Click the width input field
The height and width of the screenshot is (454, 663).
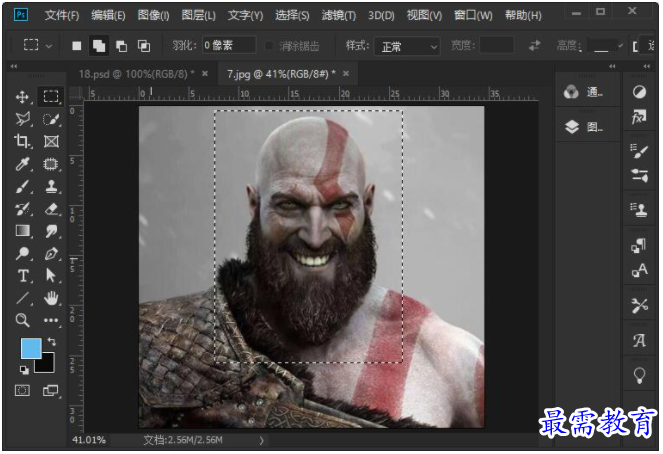pyautogui.click(x=497, y=45)
